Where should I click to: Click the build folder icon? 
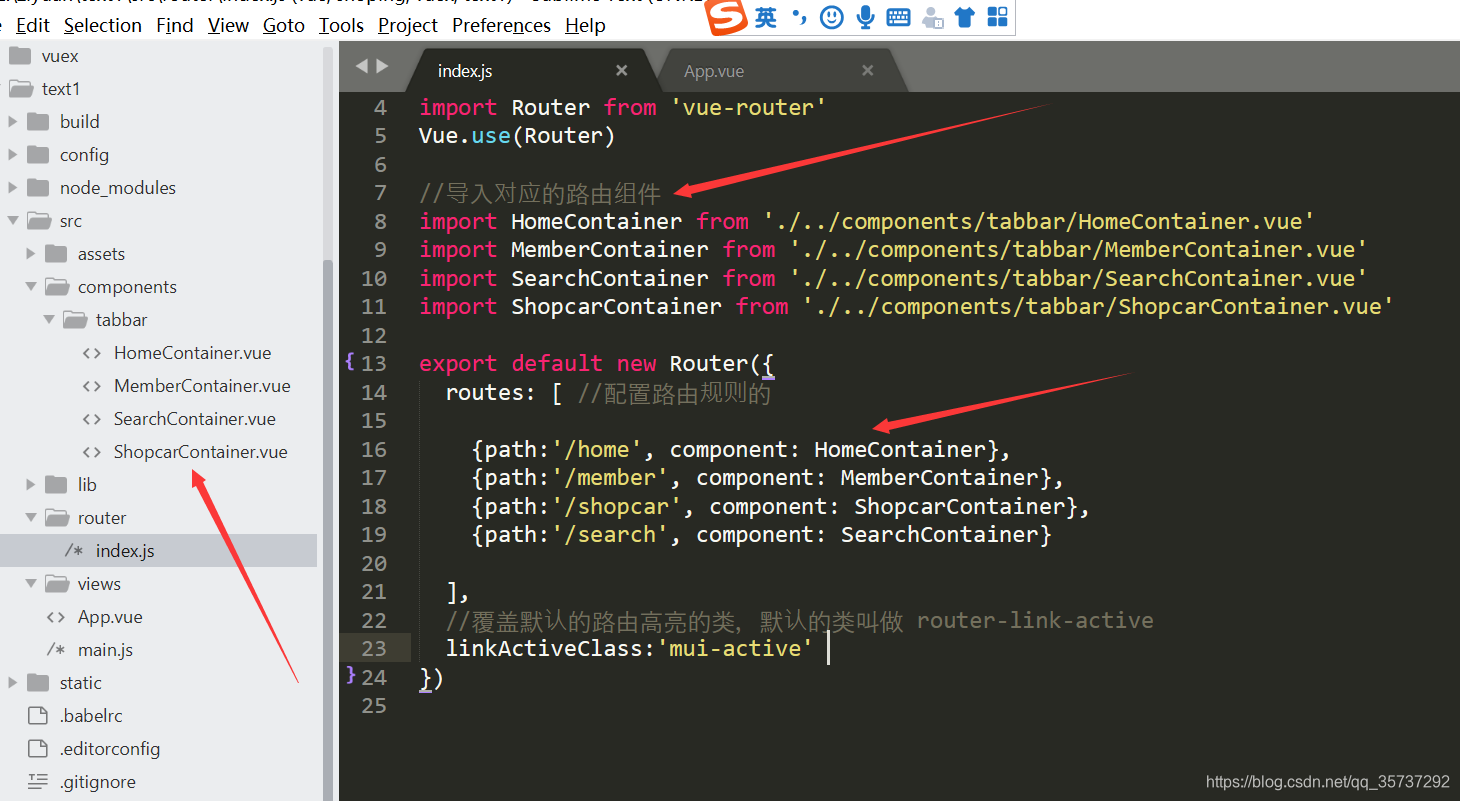(x=39, y=122)
